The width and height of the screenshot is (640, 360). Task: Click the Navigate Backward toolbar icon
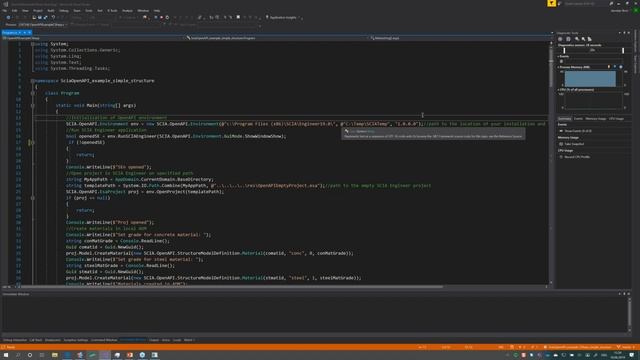coord(8,18)
